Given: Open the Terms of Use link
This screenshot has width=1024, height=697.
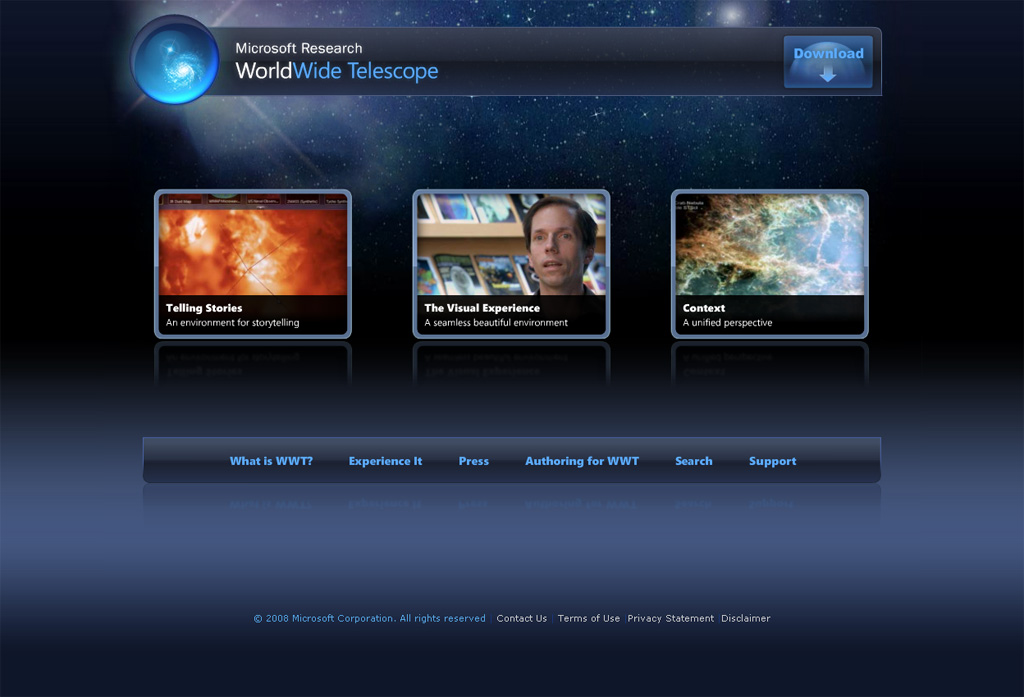Looking at the screenshot, I should coord(588,619).
